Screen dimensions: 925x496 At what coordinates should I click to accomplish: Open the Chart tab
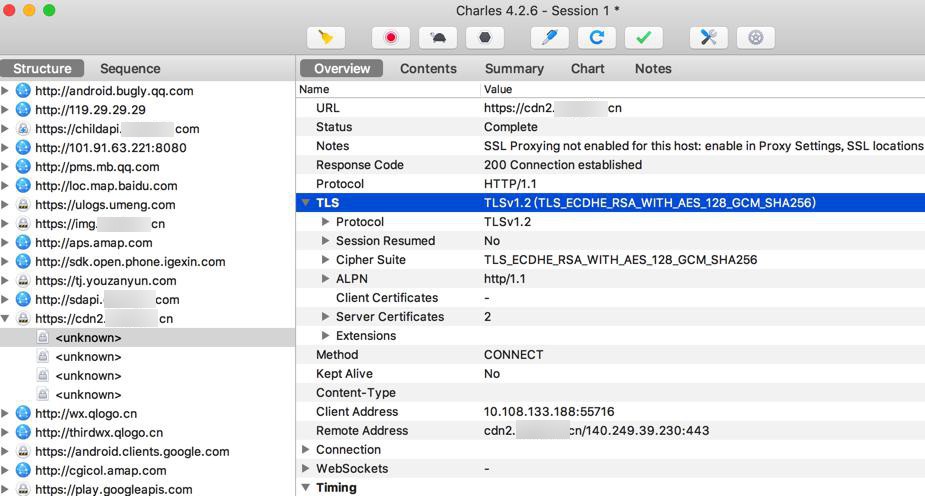(587, 69)
